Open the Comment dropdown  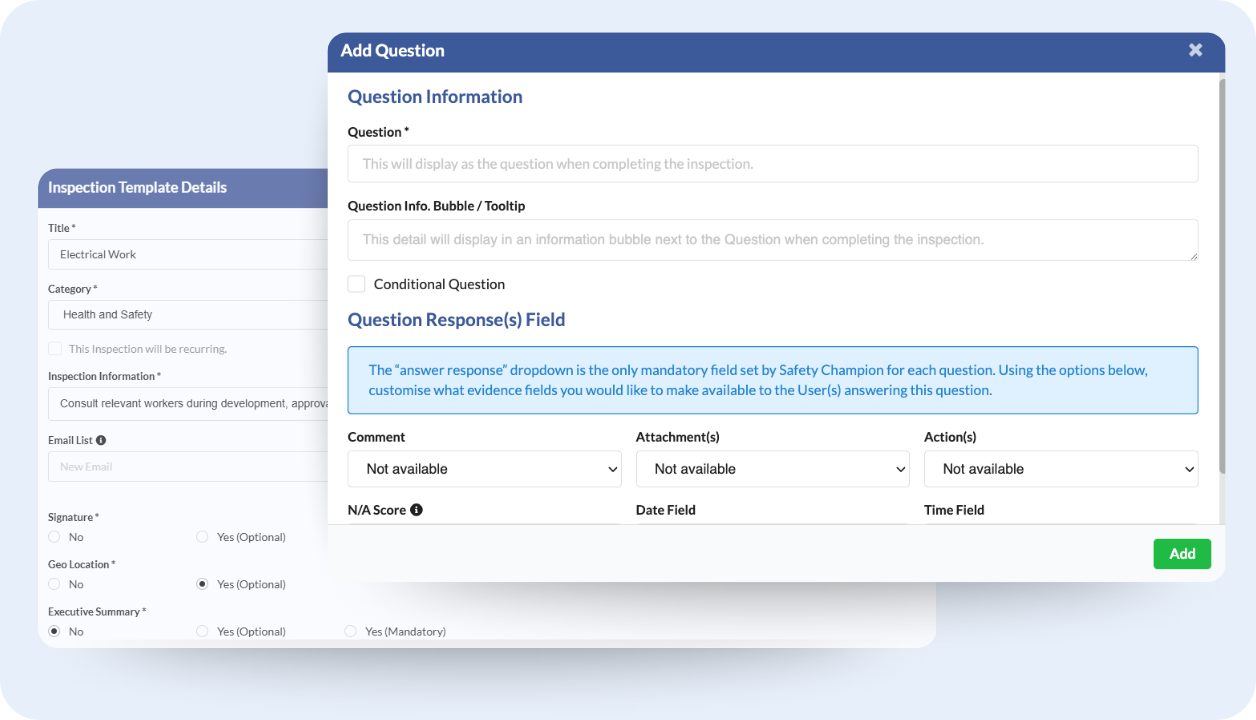[484, 469]
